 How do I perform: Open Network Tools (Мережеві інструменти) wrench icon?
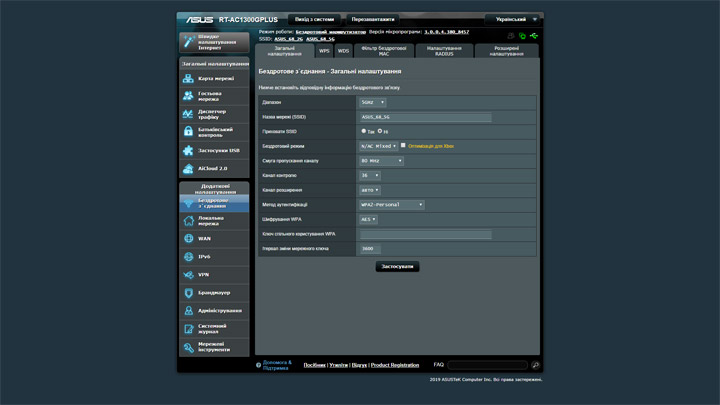[x=188, y=347]
